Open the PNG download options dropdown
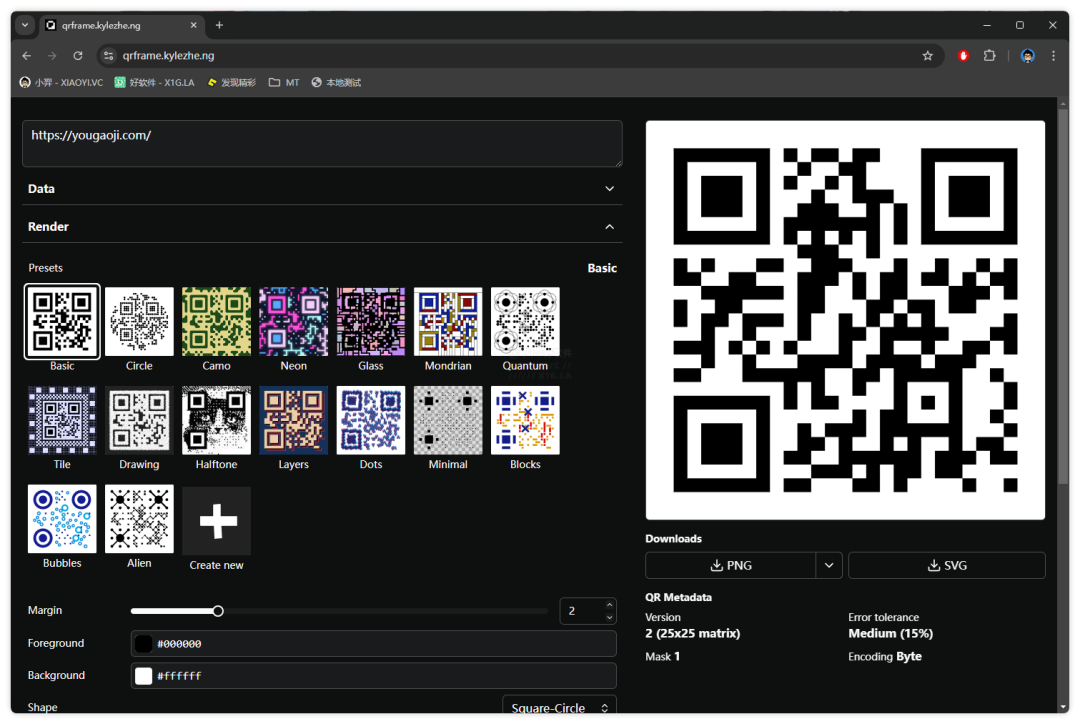Image resolution: width=1080 pixels, height=724 pixels. pyautogui.click(x=829, y=565)
